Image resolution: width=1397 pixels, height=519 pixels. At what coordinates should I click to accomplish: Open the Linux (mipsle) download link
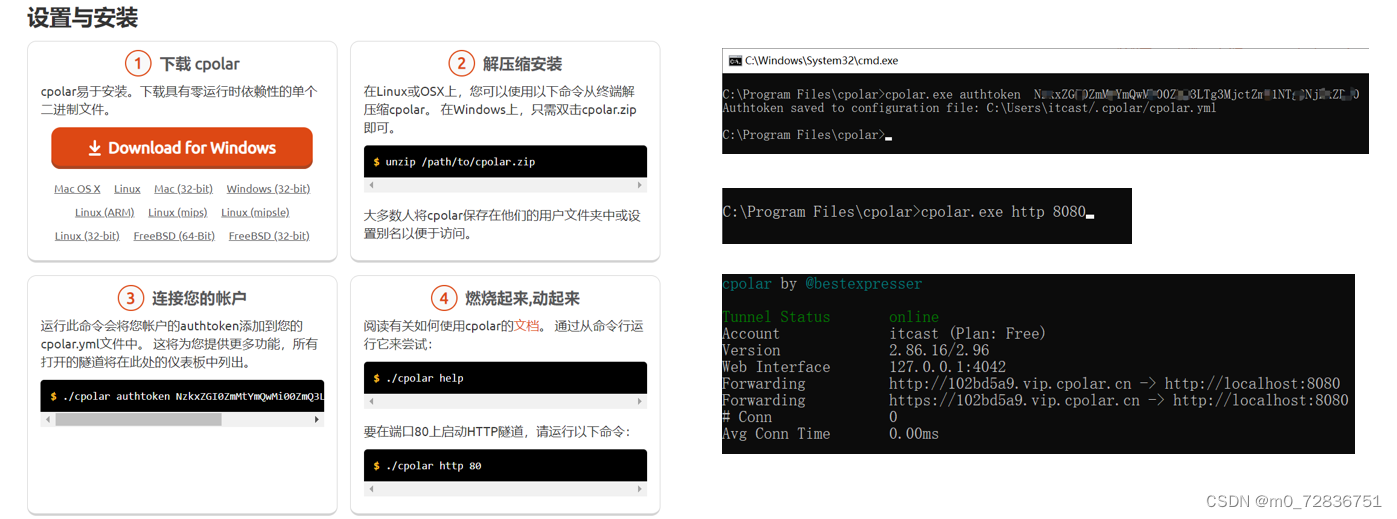(255, 212)
